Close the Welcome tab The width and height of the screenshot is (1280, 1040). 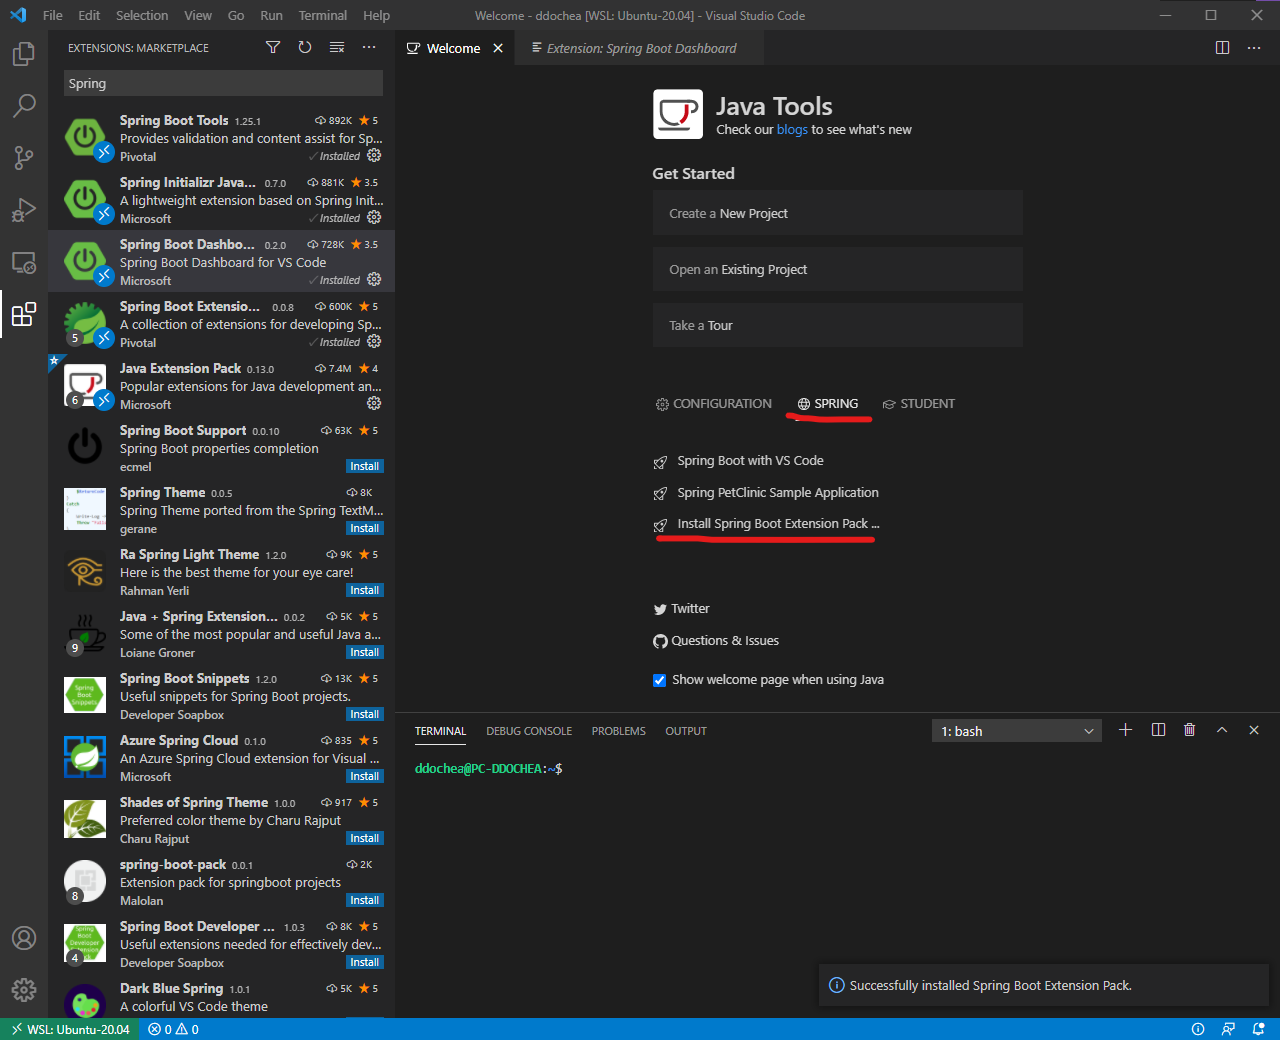(x=498, y=48)
